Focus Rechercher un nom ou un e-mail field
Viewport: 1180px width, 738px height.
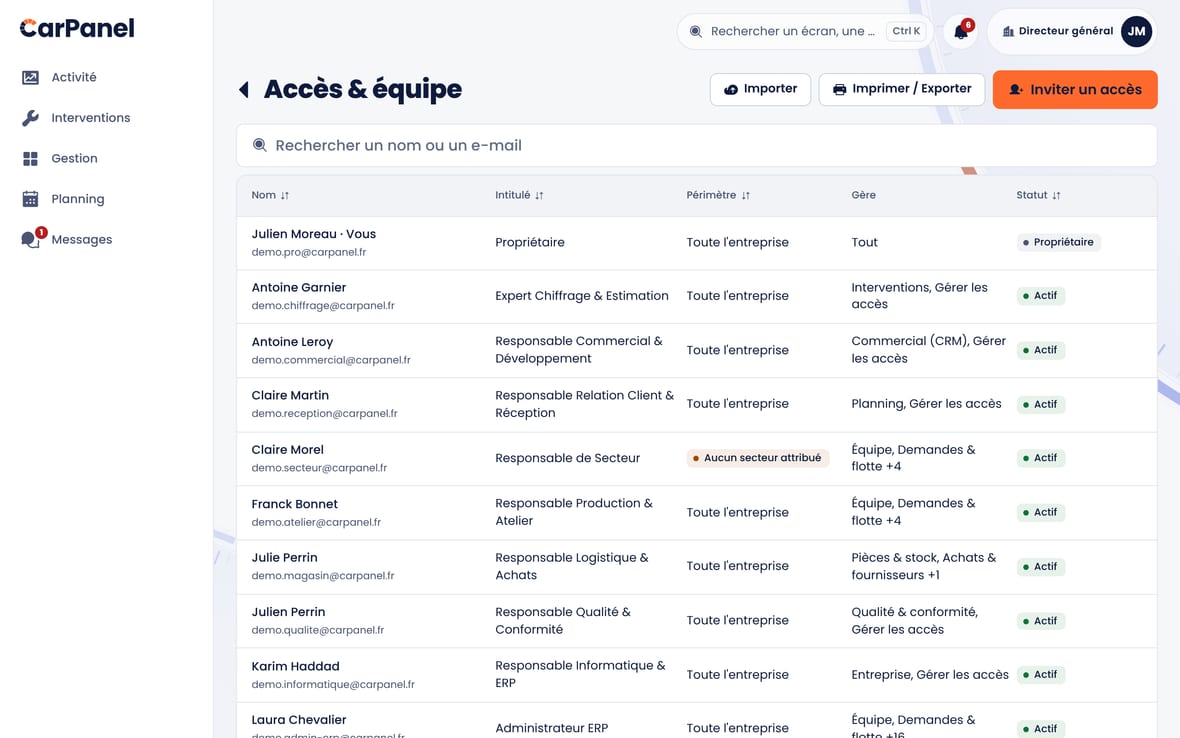point(696,145)
